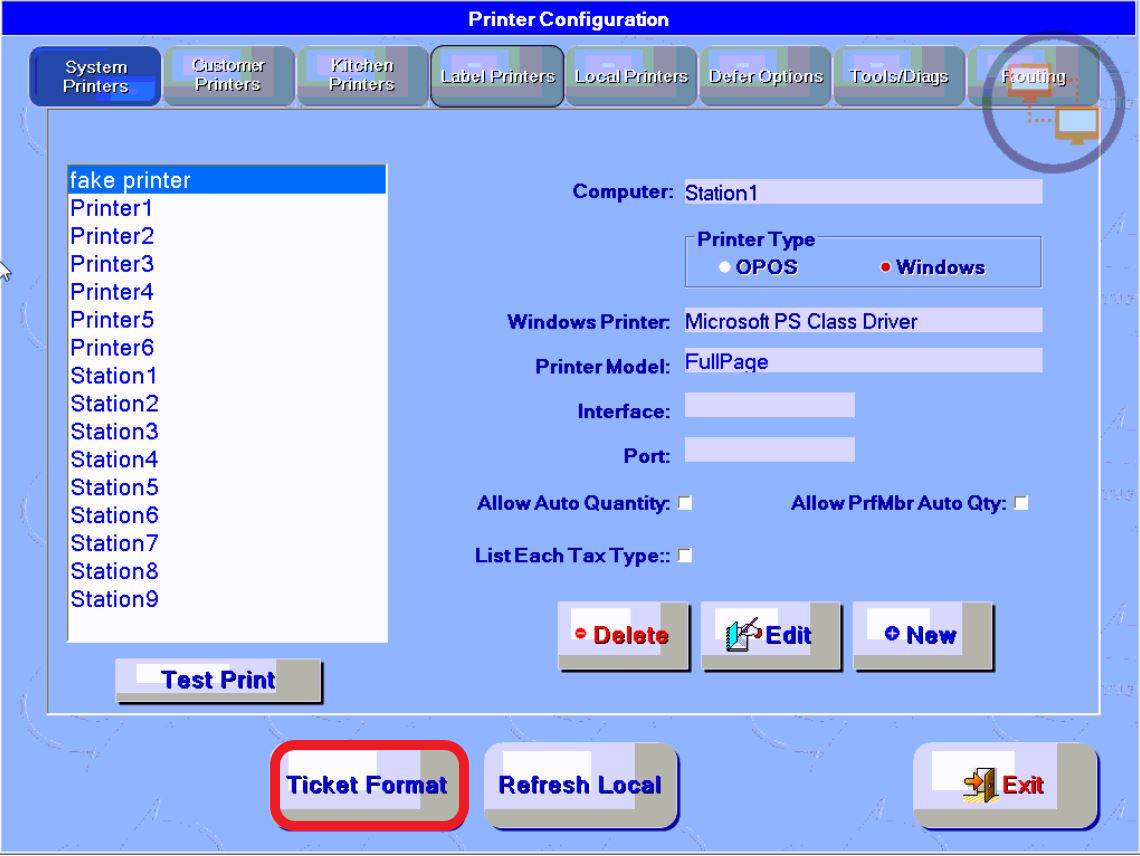Click the red Delete icon
The image size is (1140, 856).
pos(580,633)
